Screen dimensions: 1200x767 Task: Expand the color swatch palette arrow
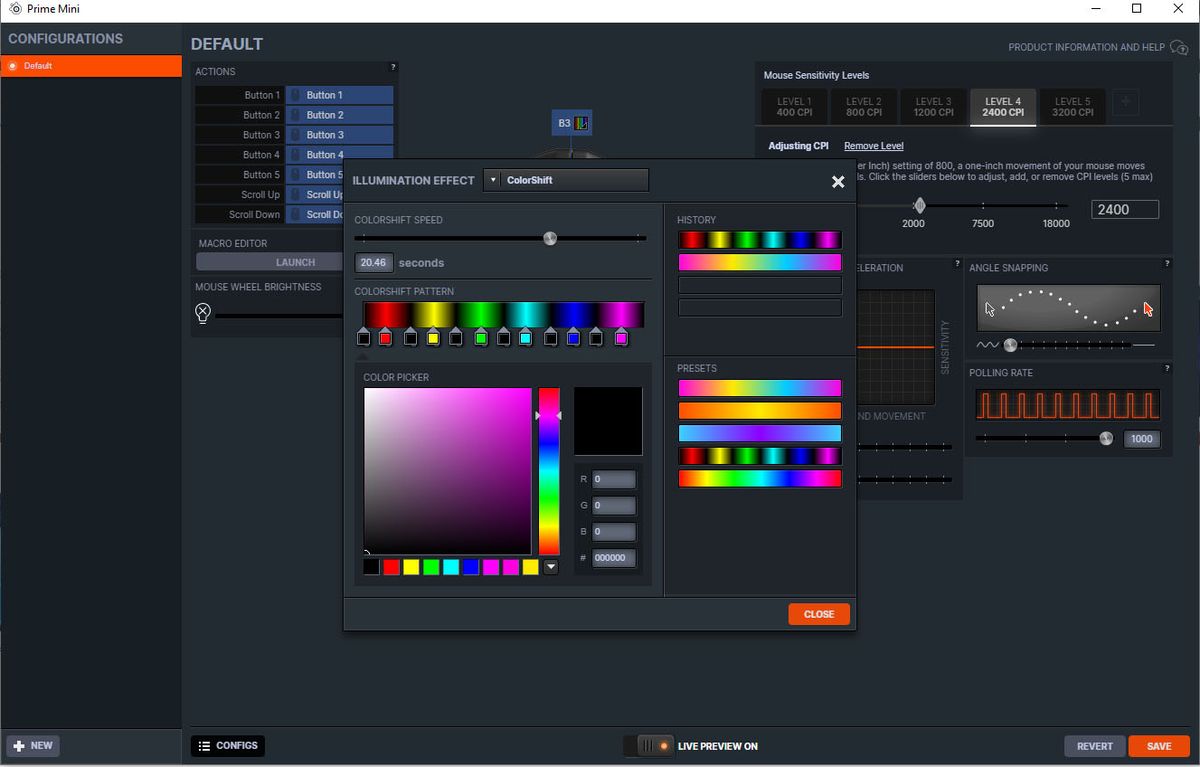550,567
